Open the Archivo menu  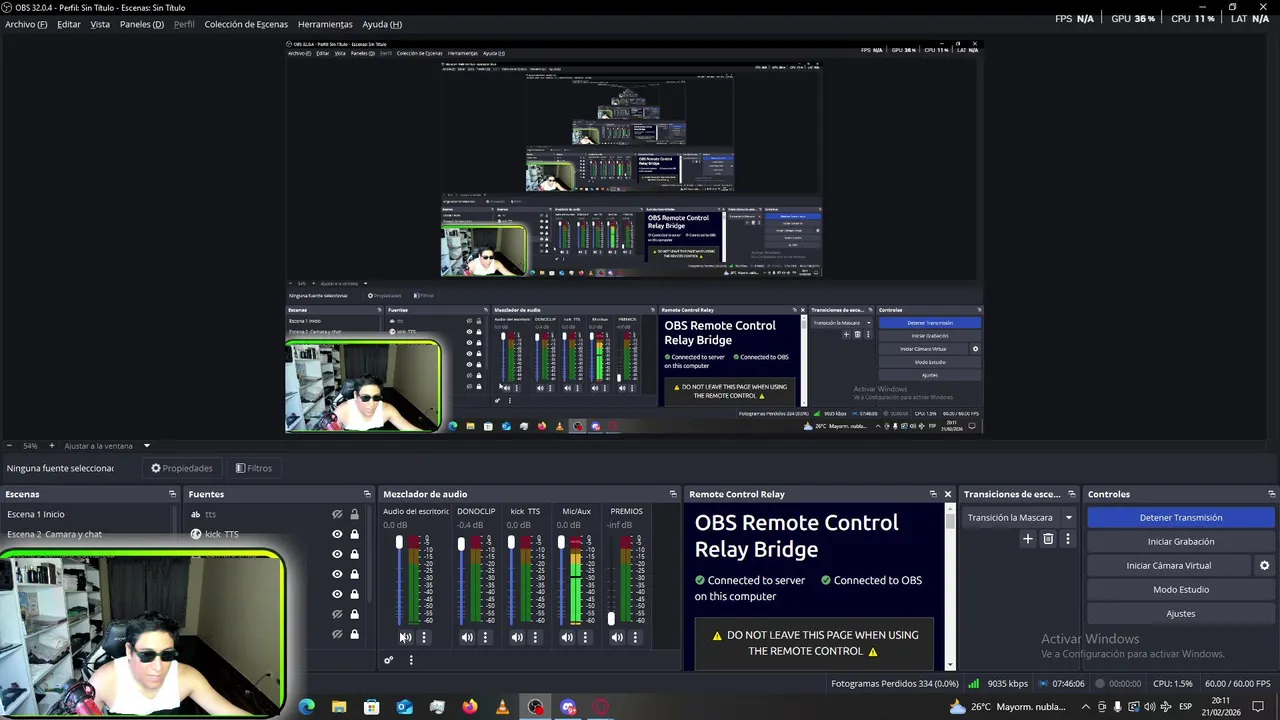tap(26, 24)
